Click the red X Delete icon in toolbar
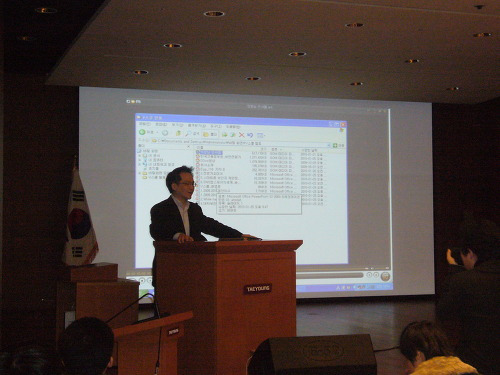This screenshot has width=500, height=375. (241, 135)
